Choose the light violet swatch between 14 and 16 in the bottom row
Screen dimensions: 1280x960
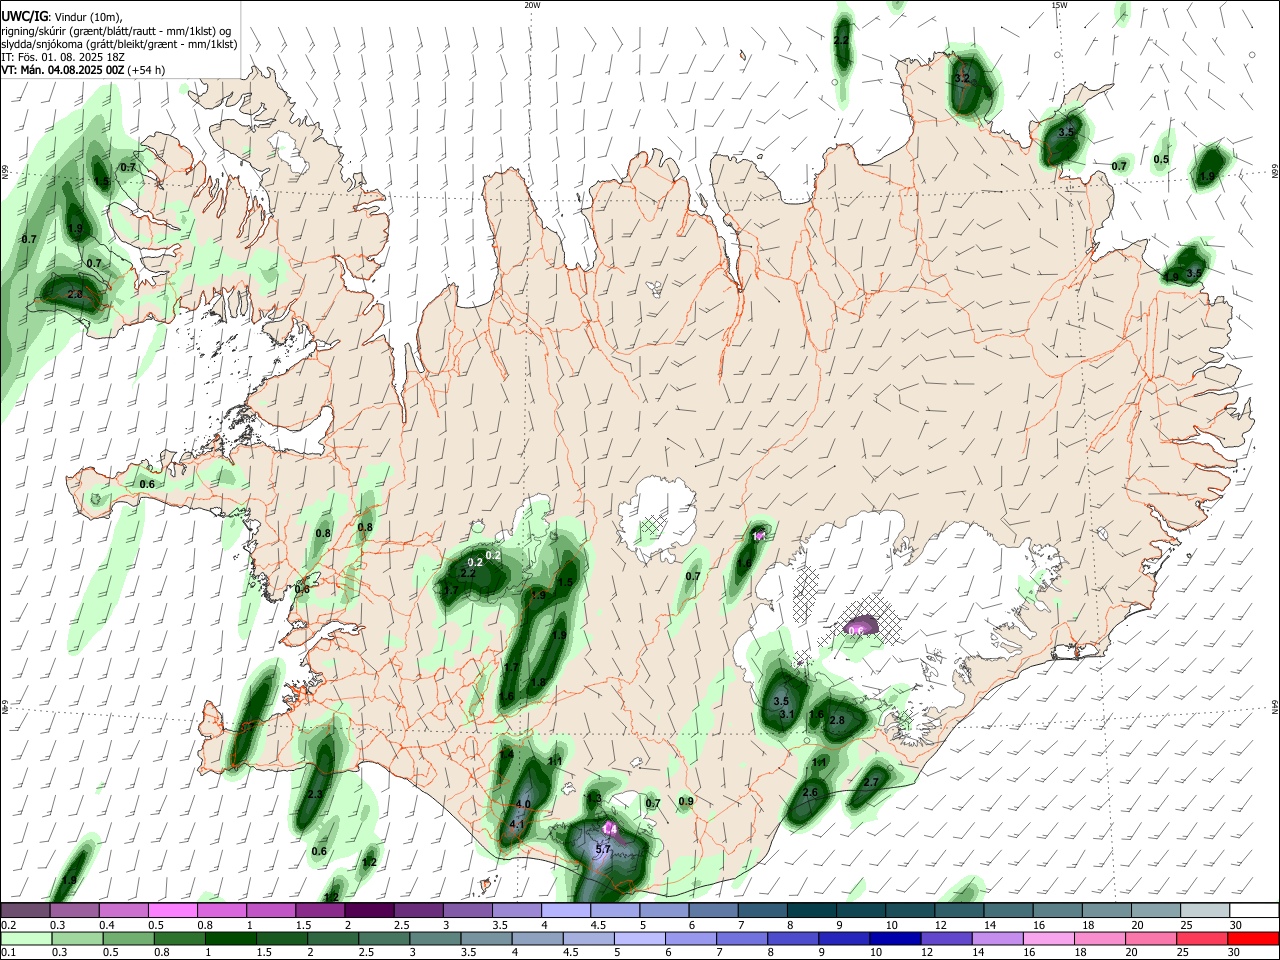click(x=996, y=939)
